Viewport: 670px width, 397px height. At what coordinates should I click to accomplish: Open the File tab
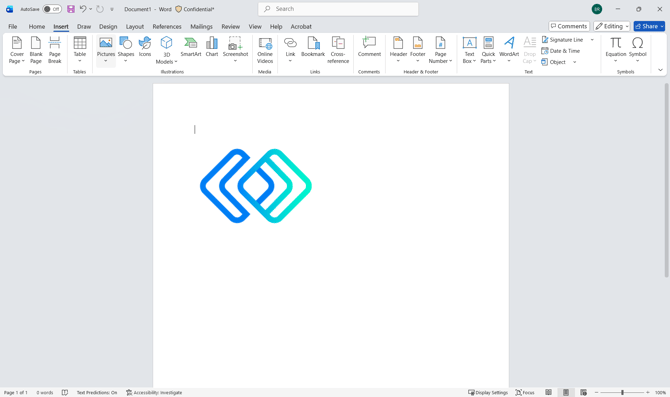pos(13,26)
